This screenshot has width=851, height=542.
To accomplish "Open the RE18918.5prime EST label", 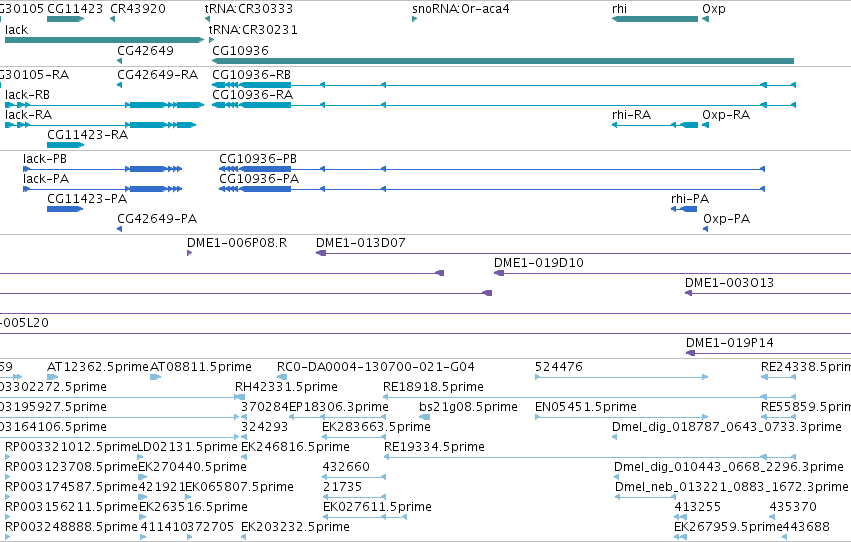I will click(433, 387).
